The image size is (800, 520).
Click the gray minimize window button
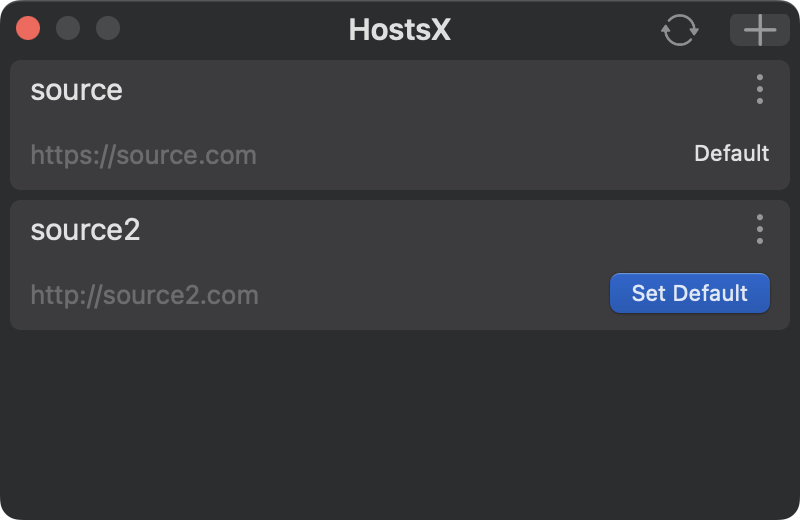(68, 28)
